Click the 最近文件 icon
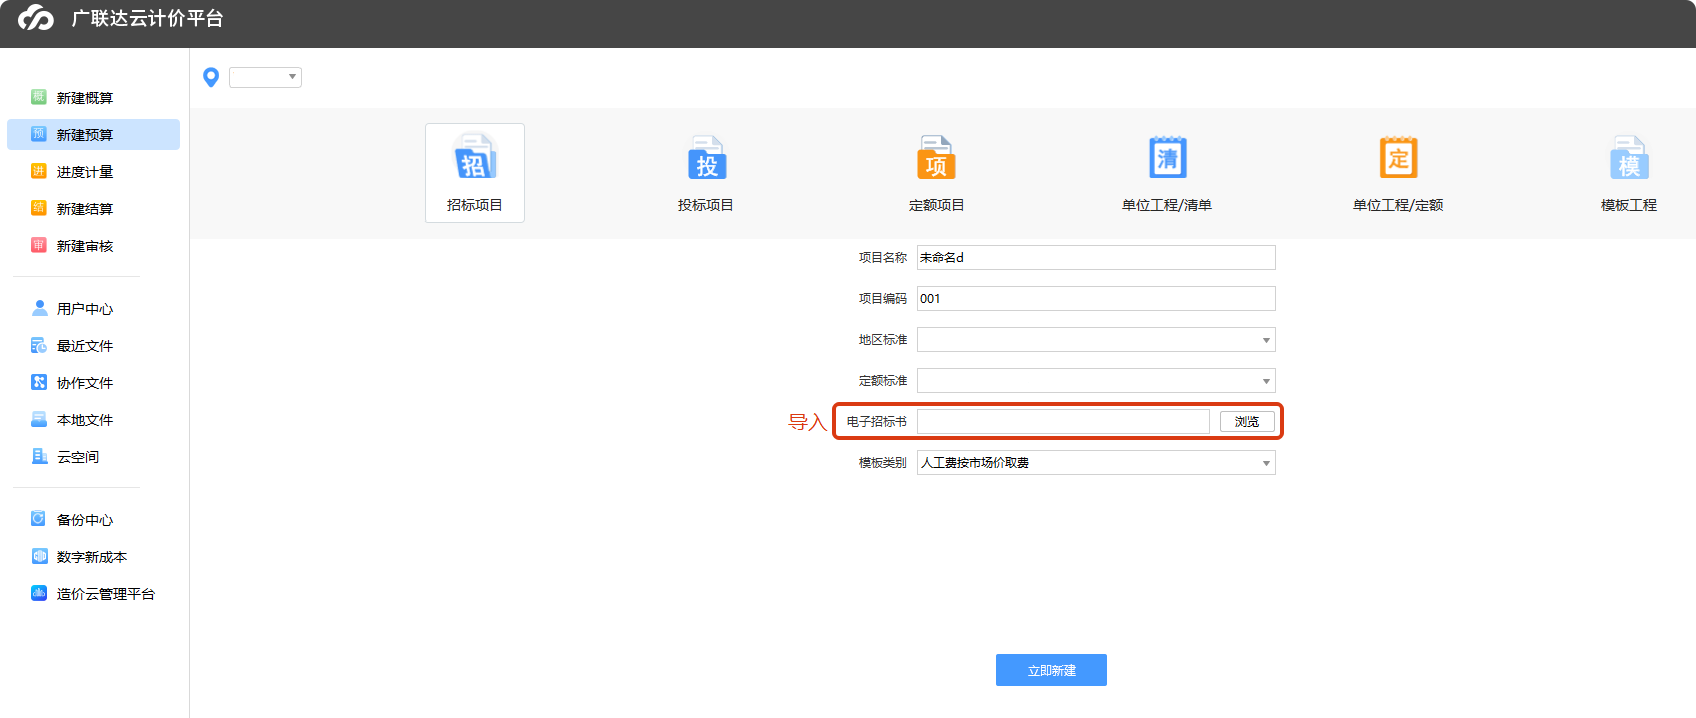Image resolution: width=1696 pixels, height=718 pixels. [x=39, y=345]
